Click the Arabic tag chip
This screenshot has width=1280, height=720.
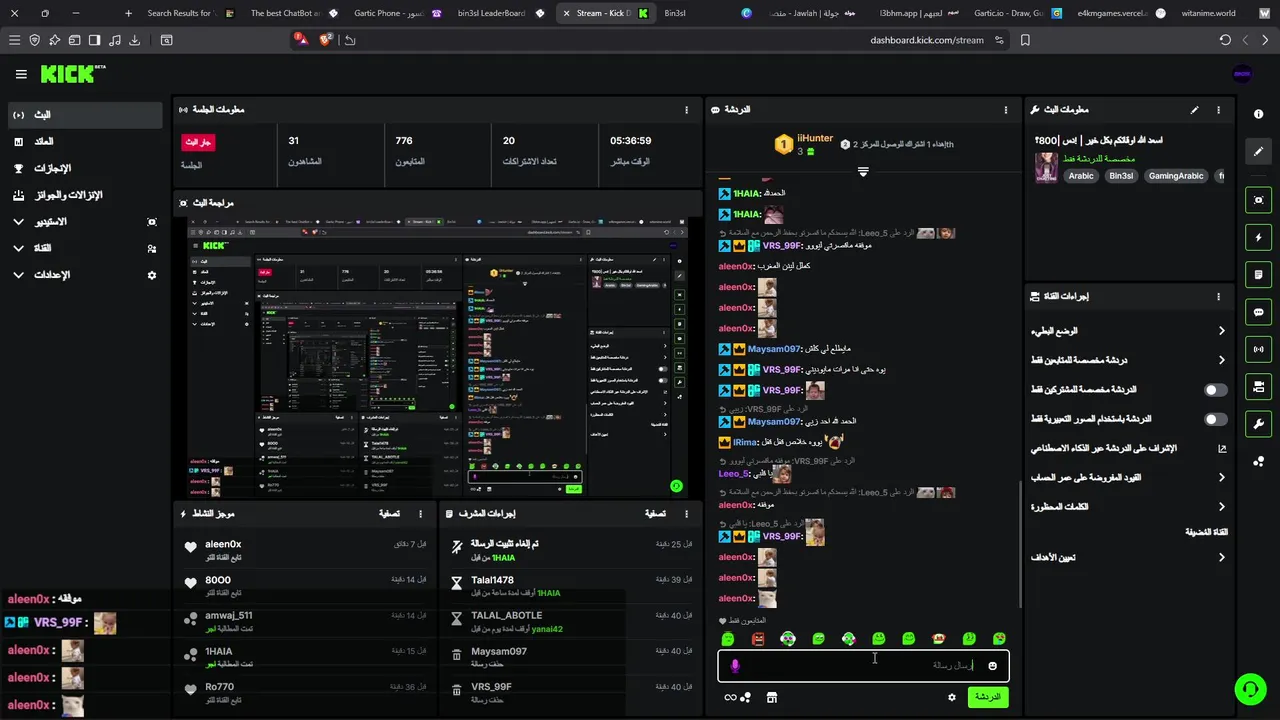coord(1081,176)
